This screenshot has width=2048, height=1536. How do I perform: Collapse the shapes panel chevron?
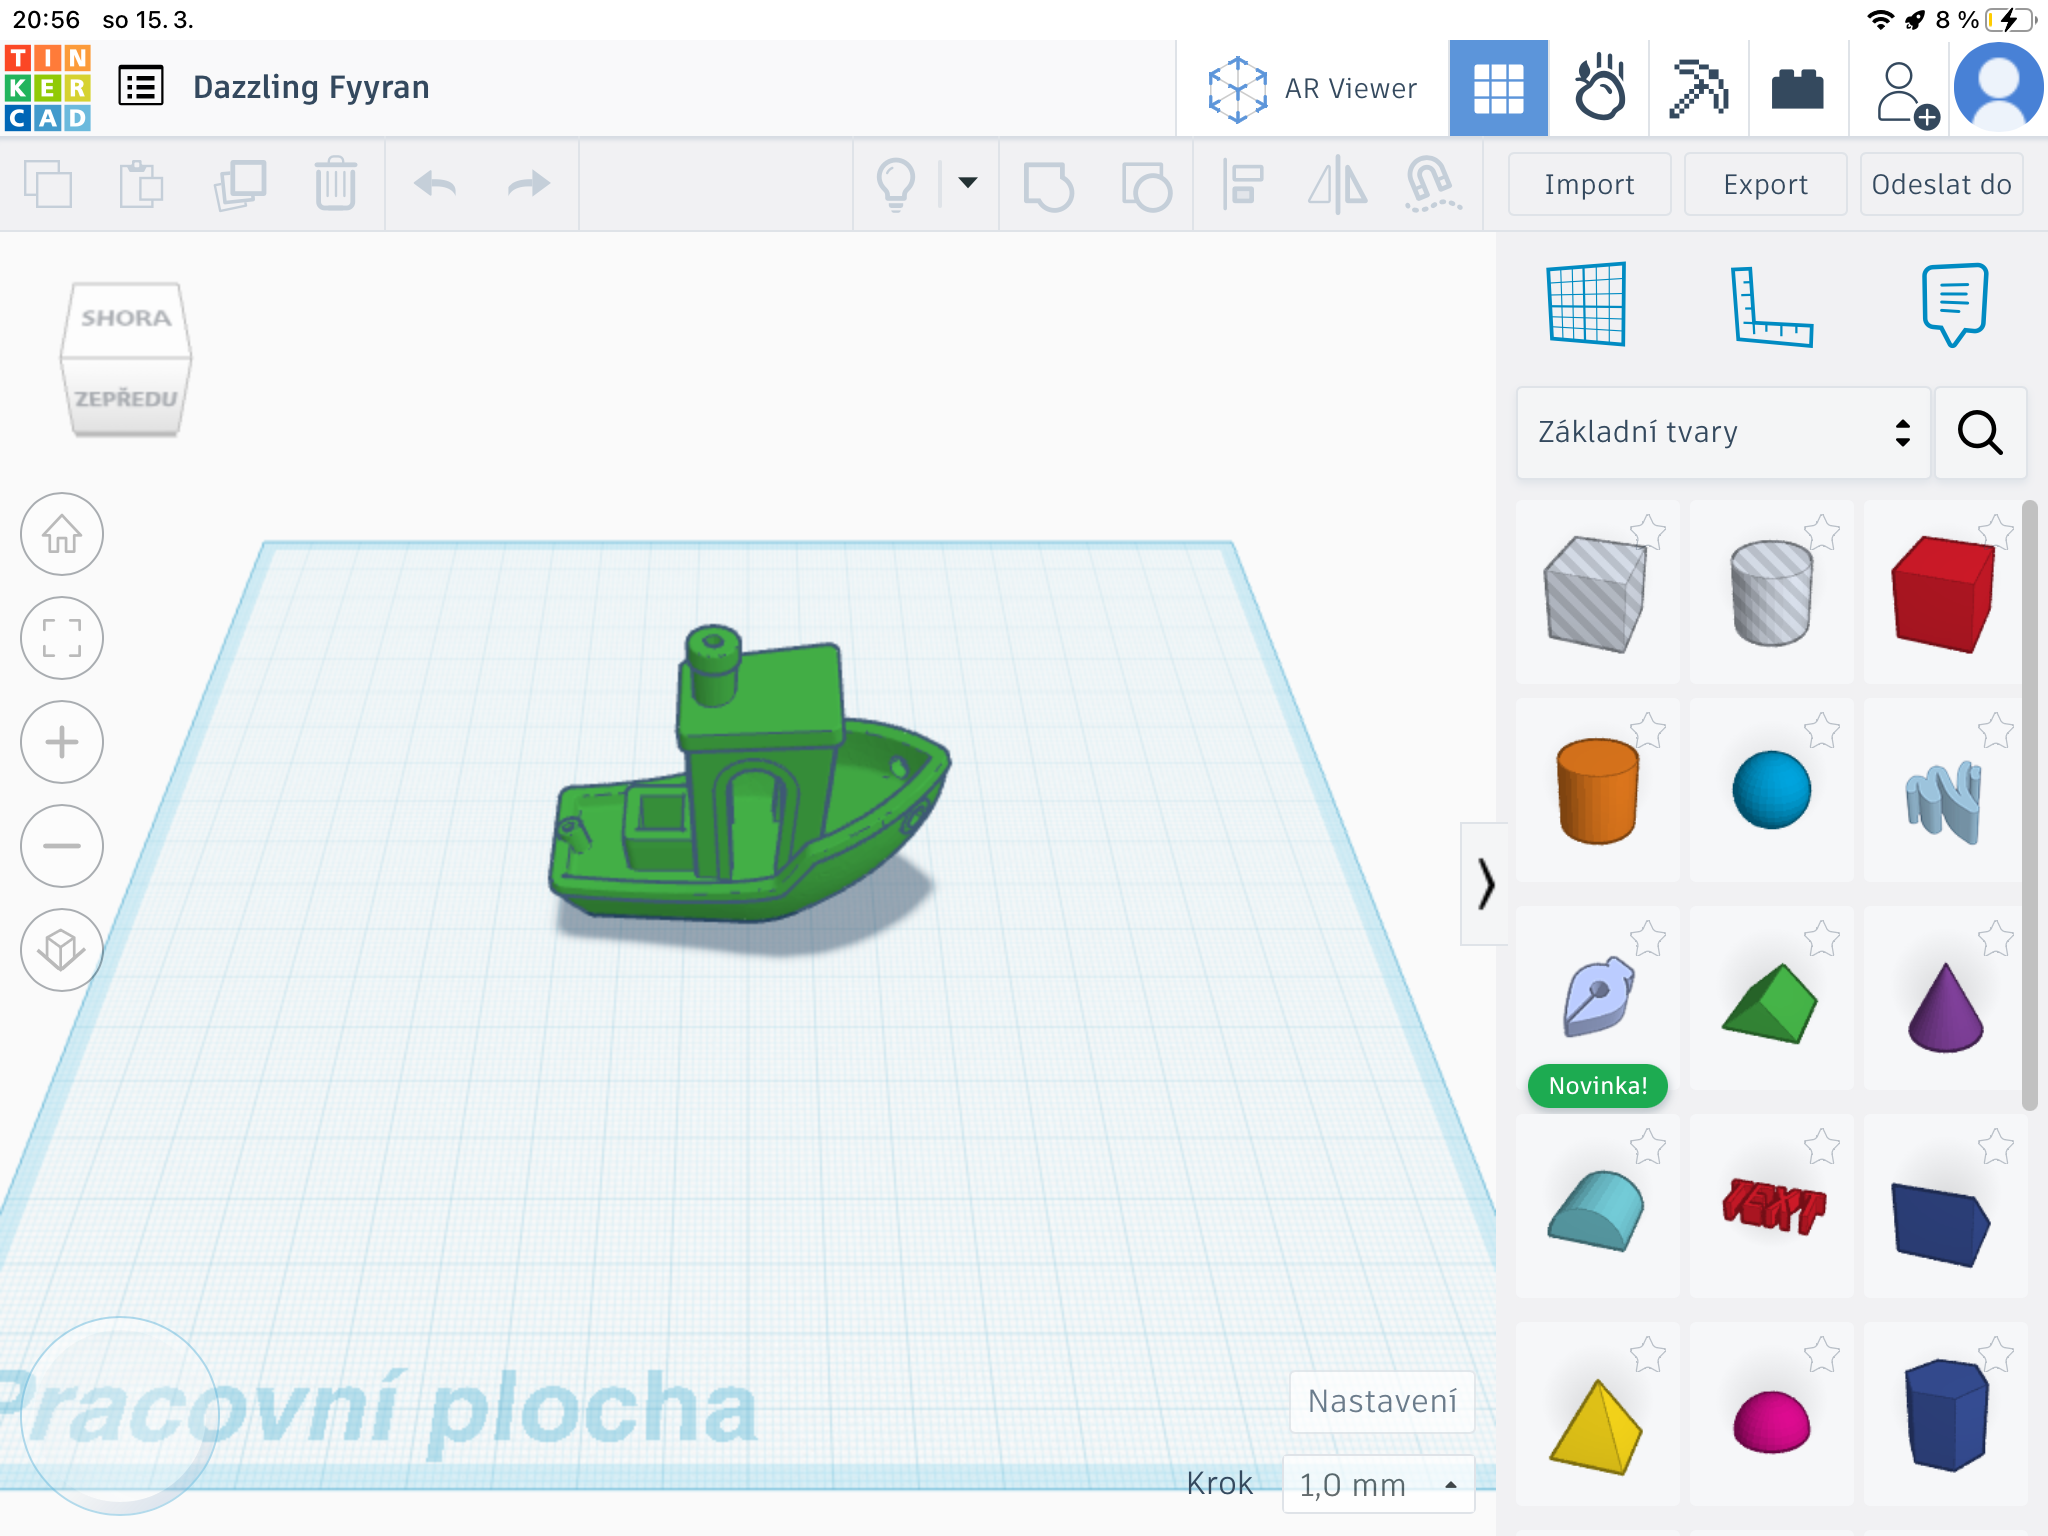pyautogui.click(x=1485, y=884)
